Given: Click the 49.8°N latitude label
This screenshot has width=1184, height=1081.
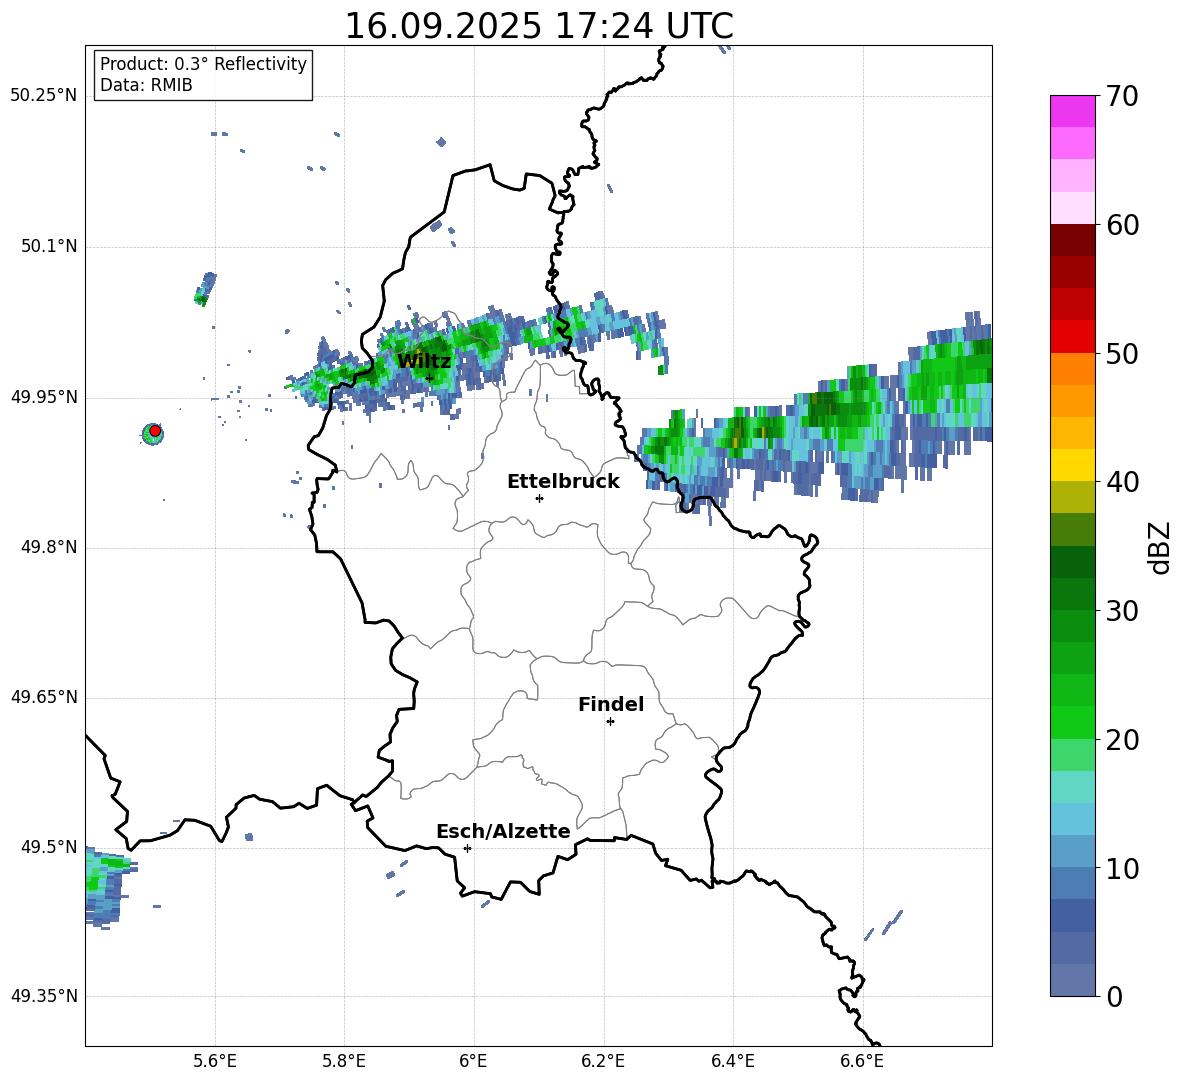Looking at the screenshot, I should tap(48, 547).
